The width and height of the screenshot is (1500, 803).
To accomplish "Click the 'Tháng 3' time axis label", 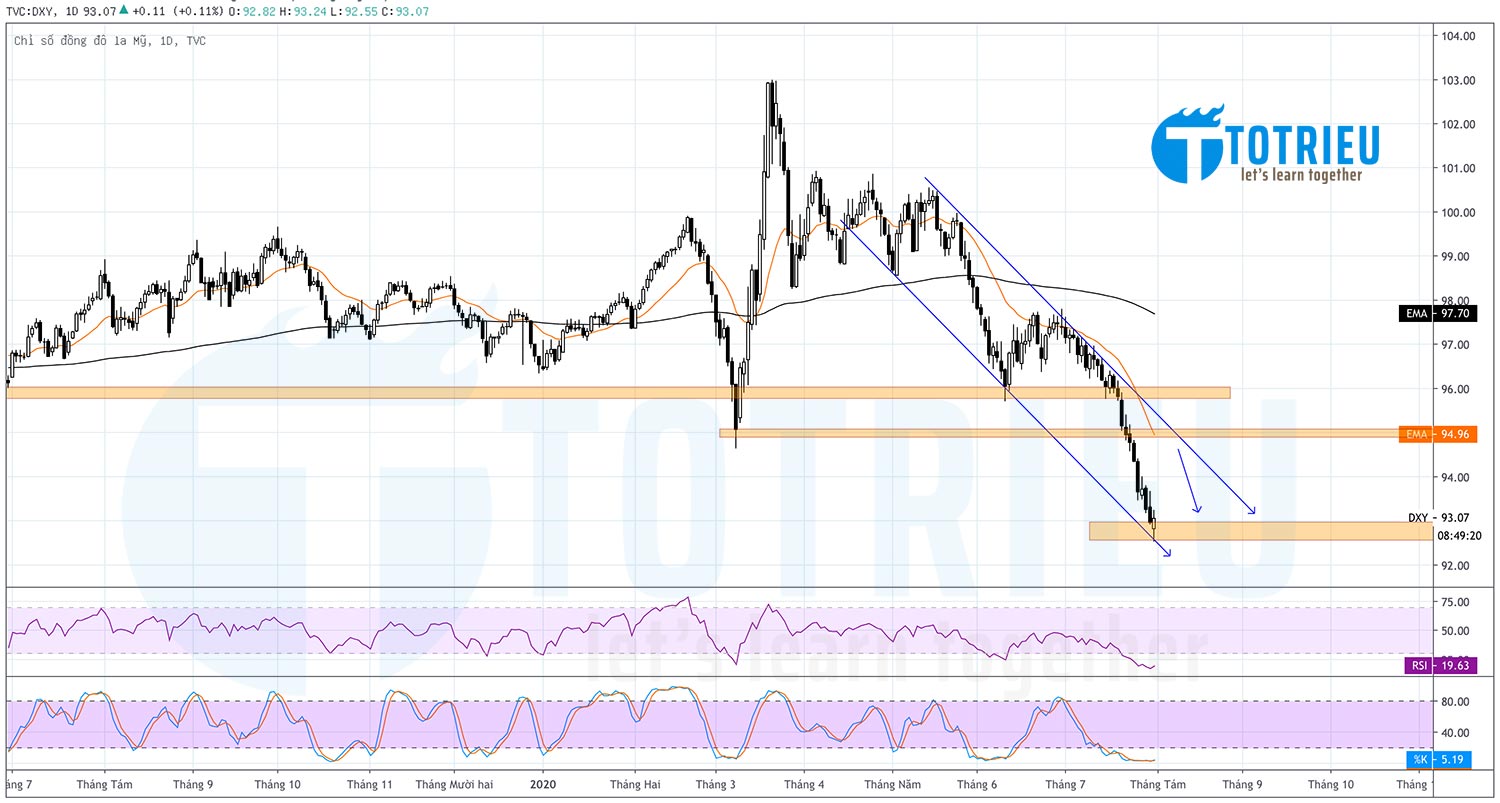I will (x=717, y=785).
